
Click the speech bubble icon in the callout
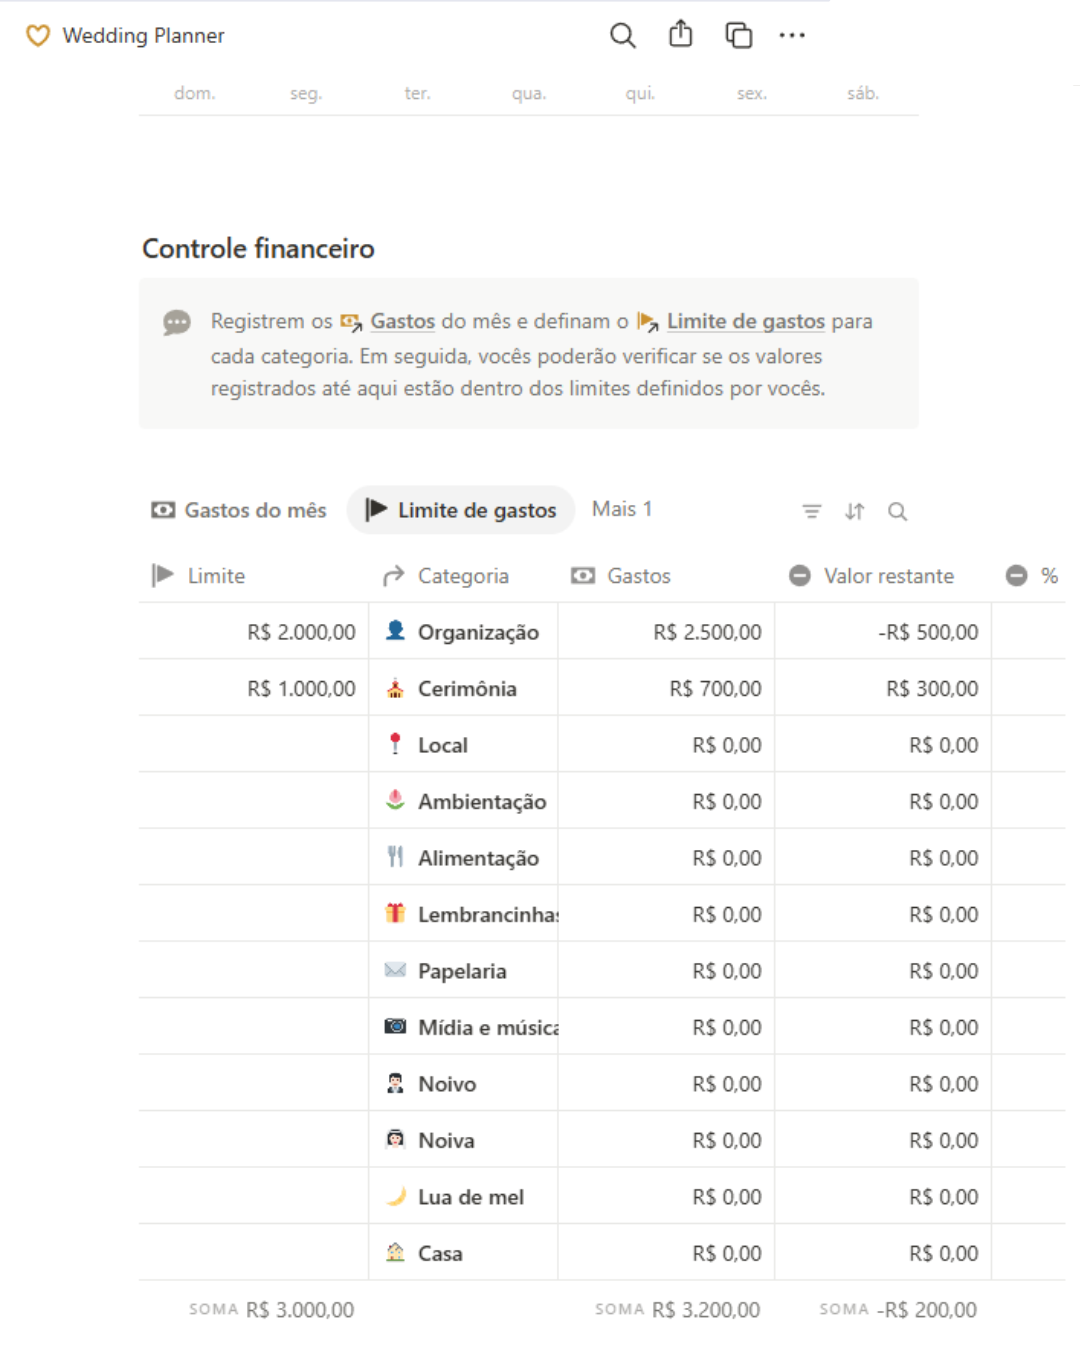176,322
